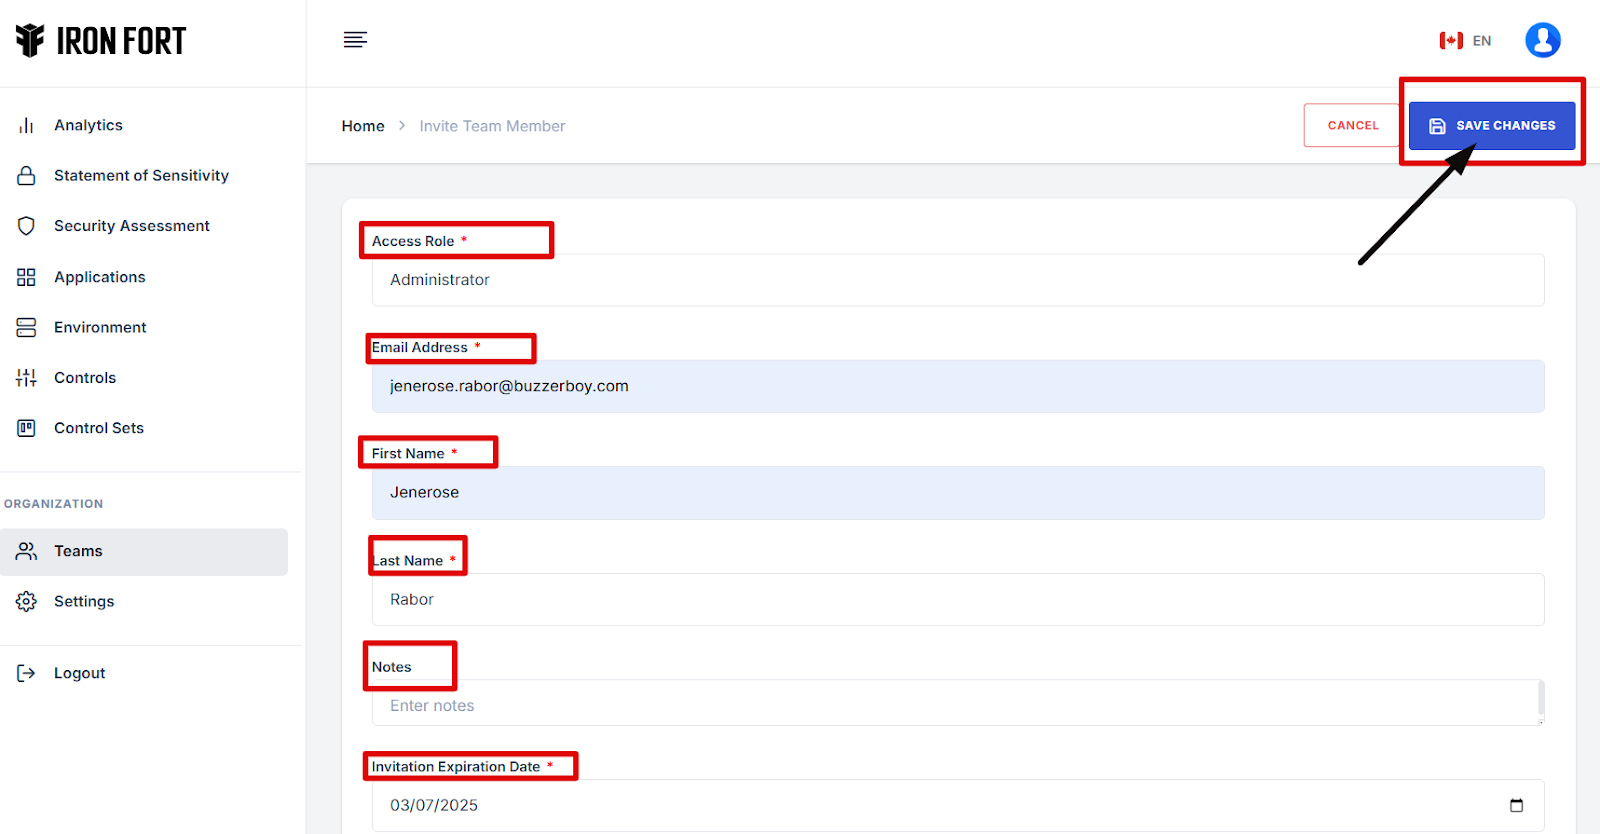This screenshot has width=1600, height=834.
Task: Click the Cancel button
Action: pyautogui.click(x=1352, y=126)
